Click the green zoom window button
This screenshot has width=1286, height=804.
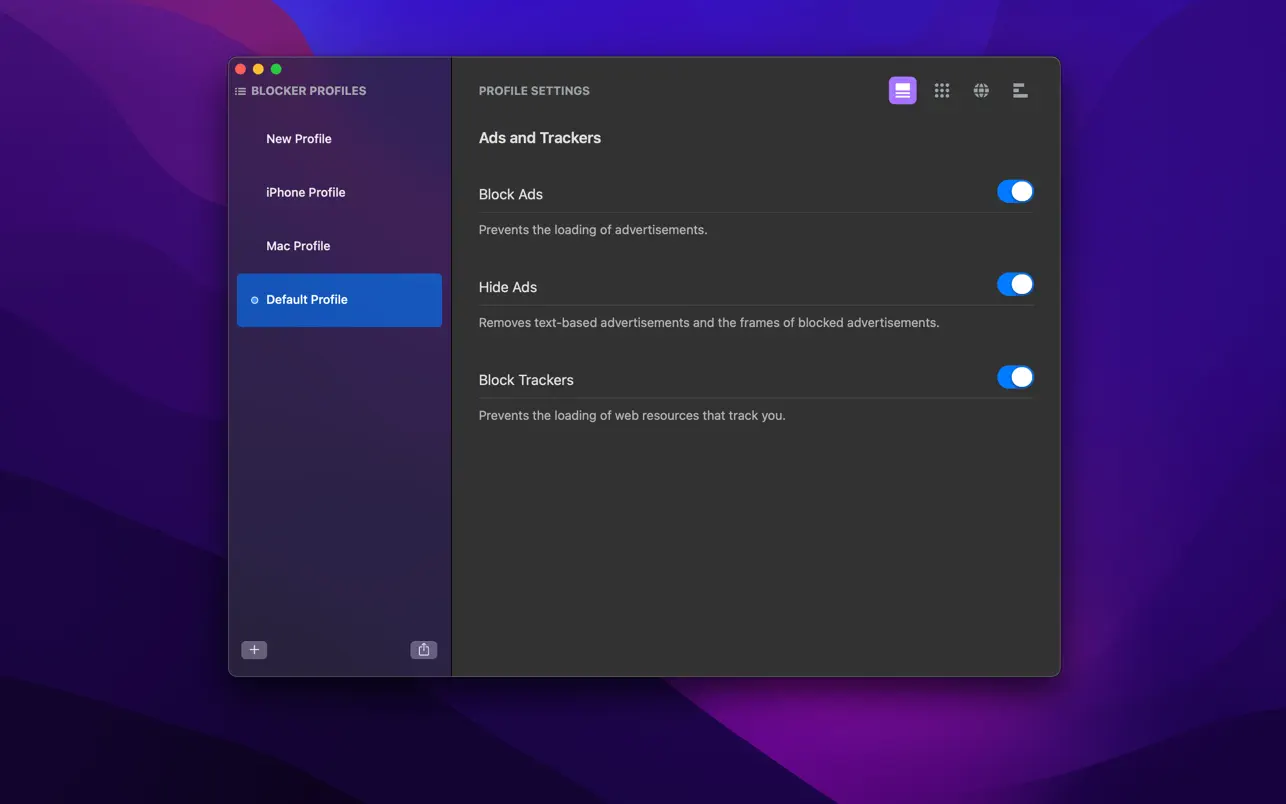pyautogui.click(x=276, y=69)
